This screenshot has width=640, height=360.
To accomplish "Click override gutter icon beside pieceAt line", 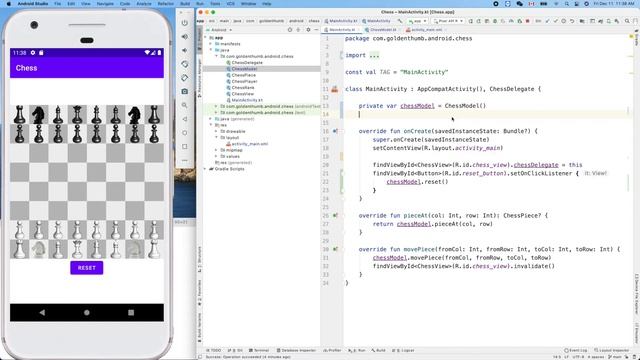I will point(335,216).
